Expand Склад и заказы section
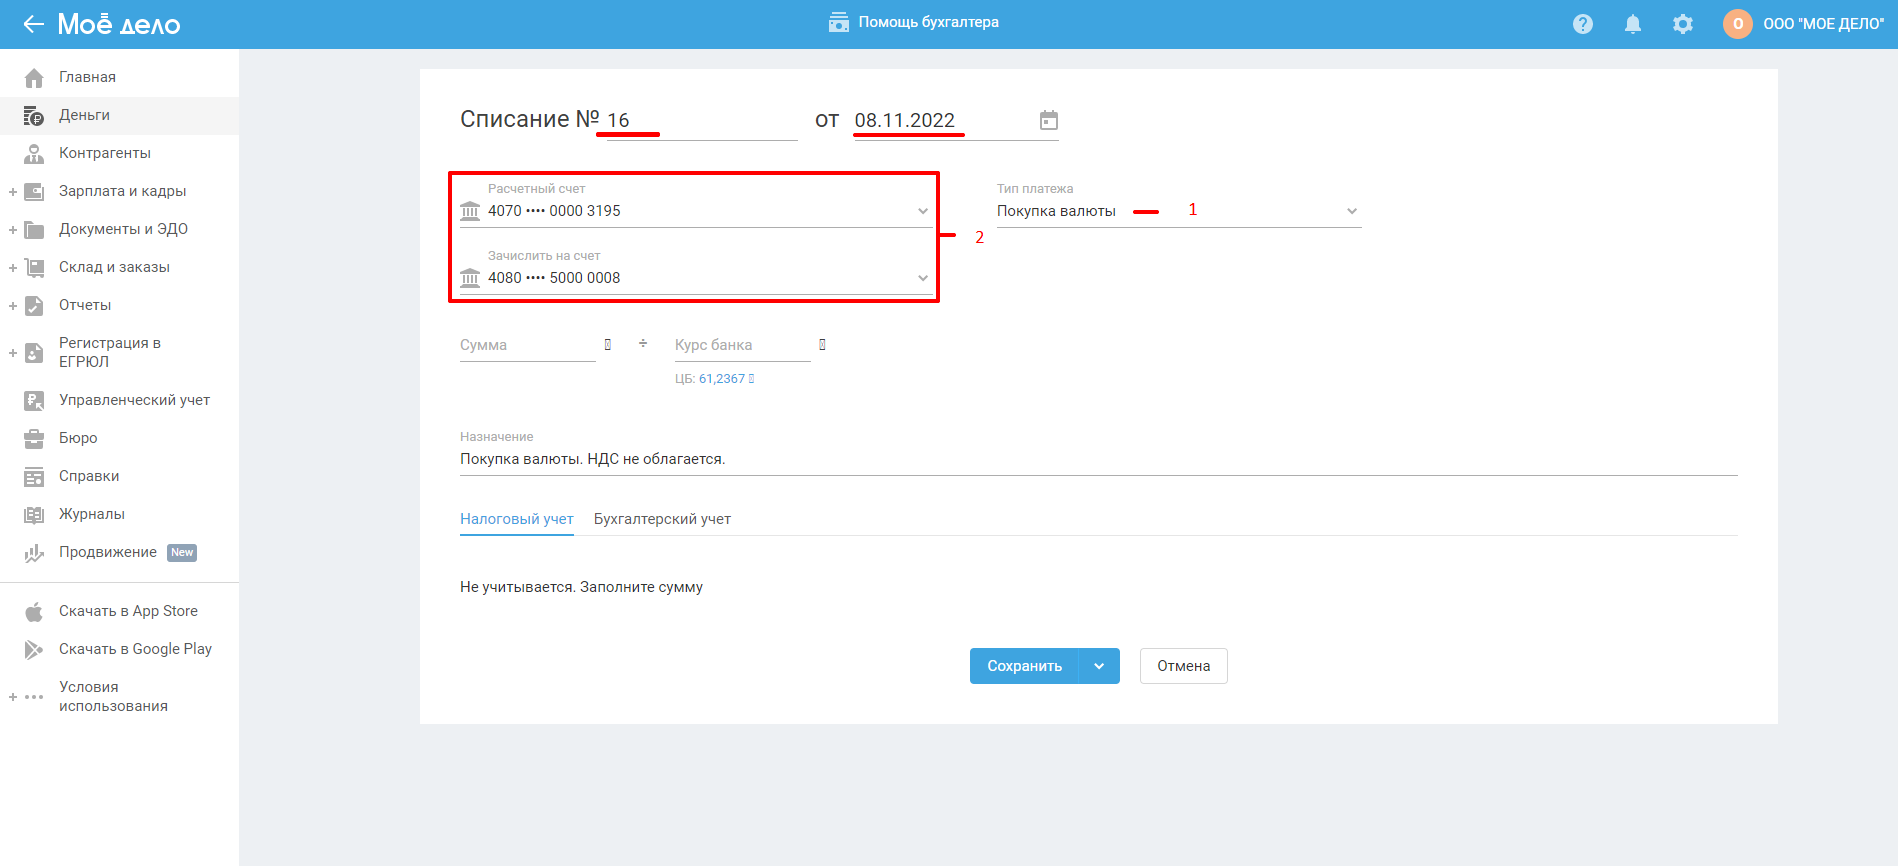Image resolution: width=1898 pixels, height=866 pixels. point(13,267)
